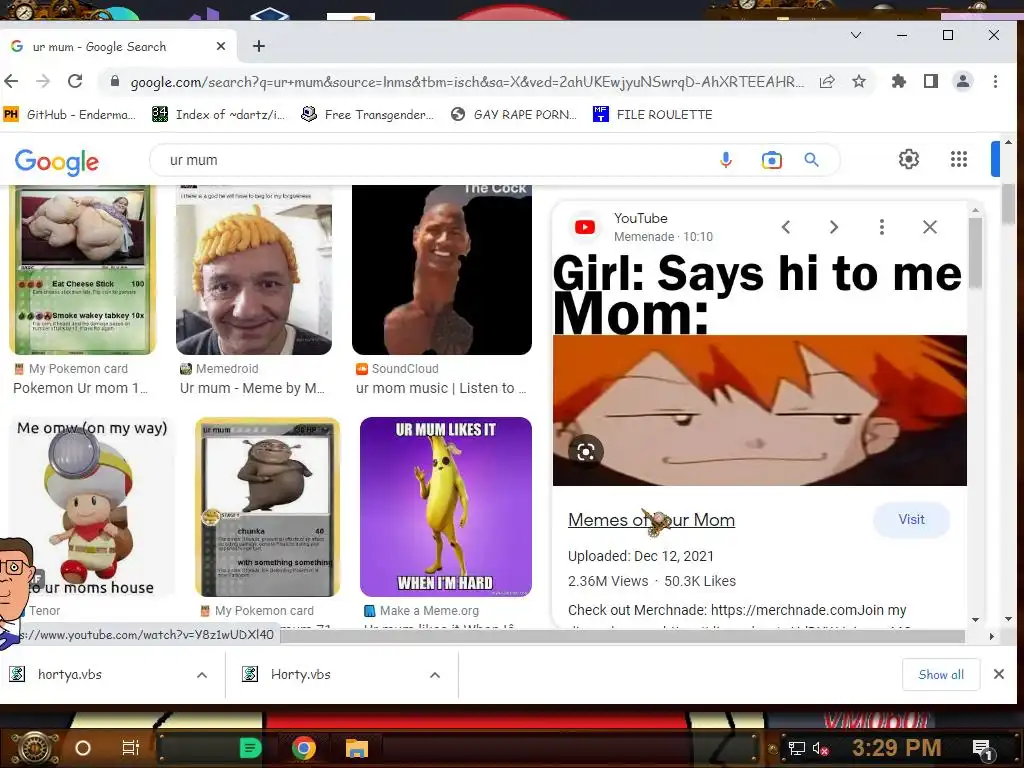Close the downloads bar
1024x768 pixels.
pyautogui.click(x=999, y=674)
